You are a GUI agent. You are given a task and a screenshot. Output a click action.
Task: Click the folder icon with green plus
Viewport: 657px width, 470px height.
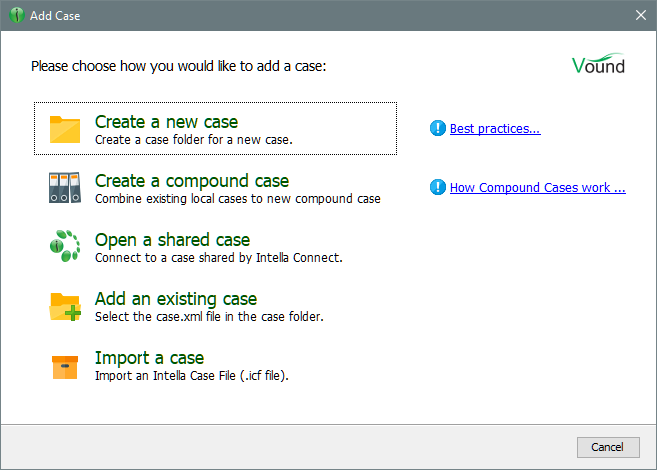click(65, 306)
